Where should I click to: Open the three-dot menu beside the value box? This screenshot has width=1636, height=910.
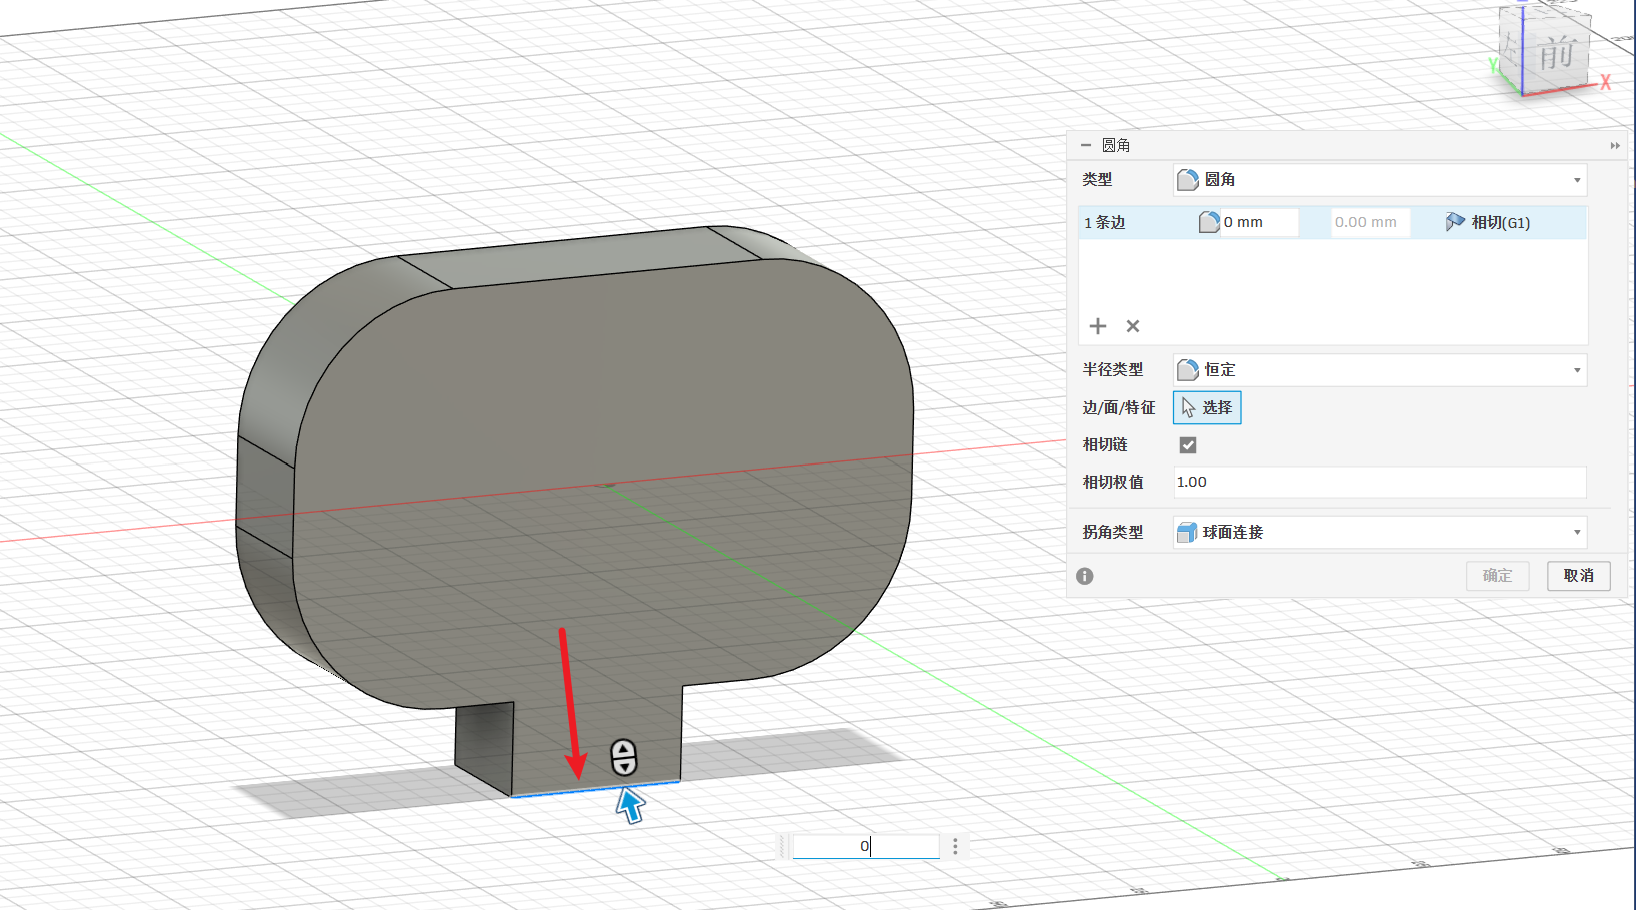[955, 846]
